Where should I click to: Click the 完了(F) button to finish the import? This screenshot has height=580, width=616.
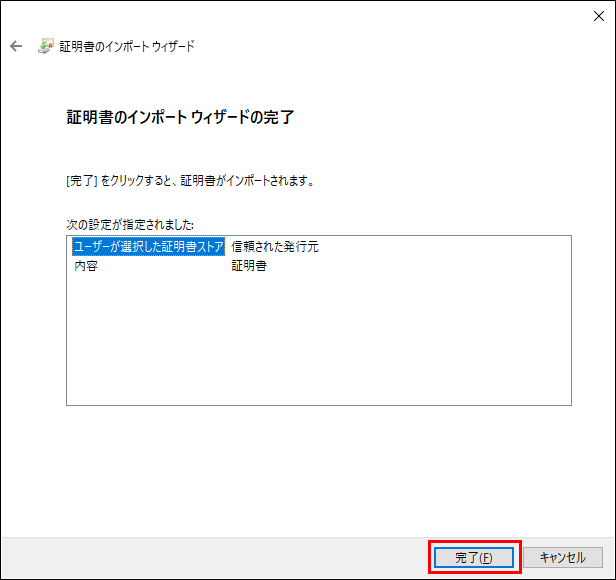tap(474, 557)
